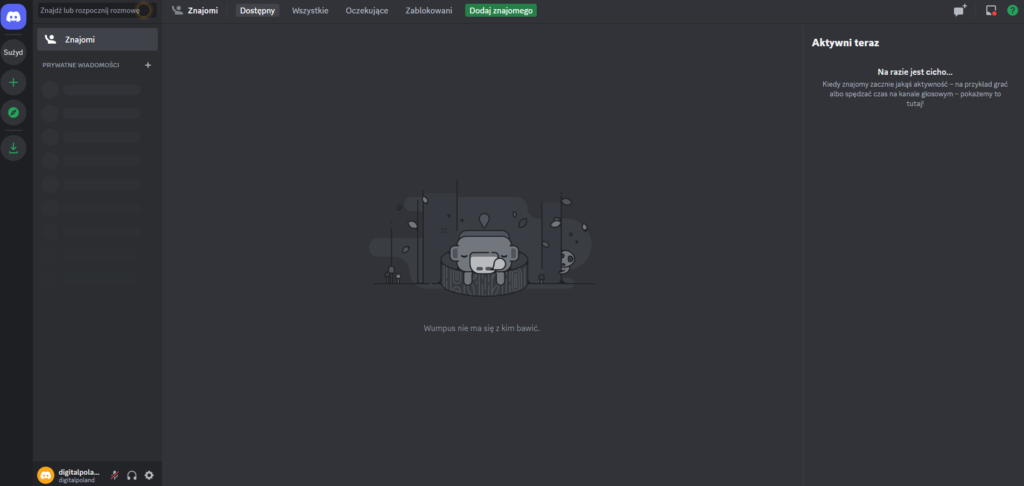Click Znajomi header icon at top
Screen dimensions: 1024x486
[177, 10]
